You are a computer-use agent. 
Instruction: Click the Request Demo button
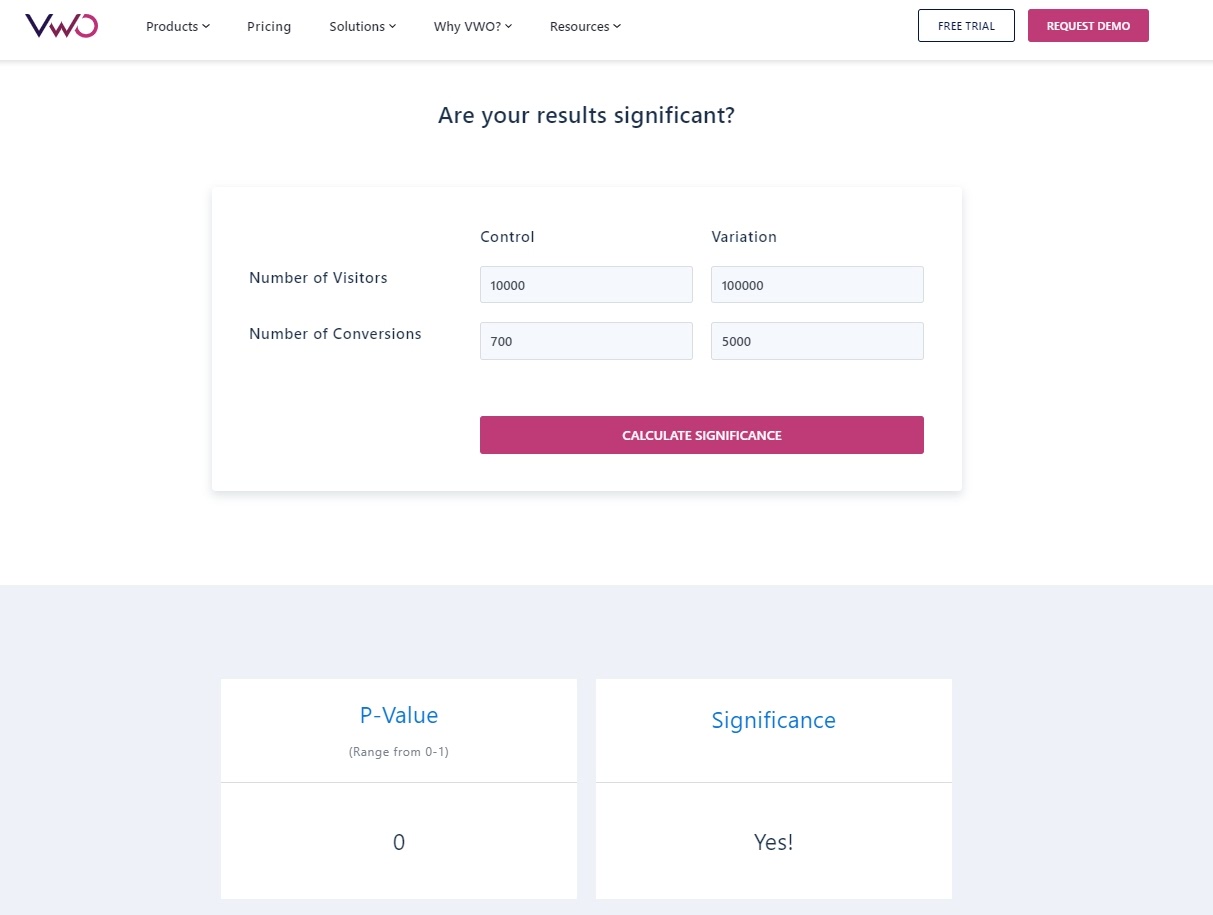(1088, 26)
